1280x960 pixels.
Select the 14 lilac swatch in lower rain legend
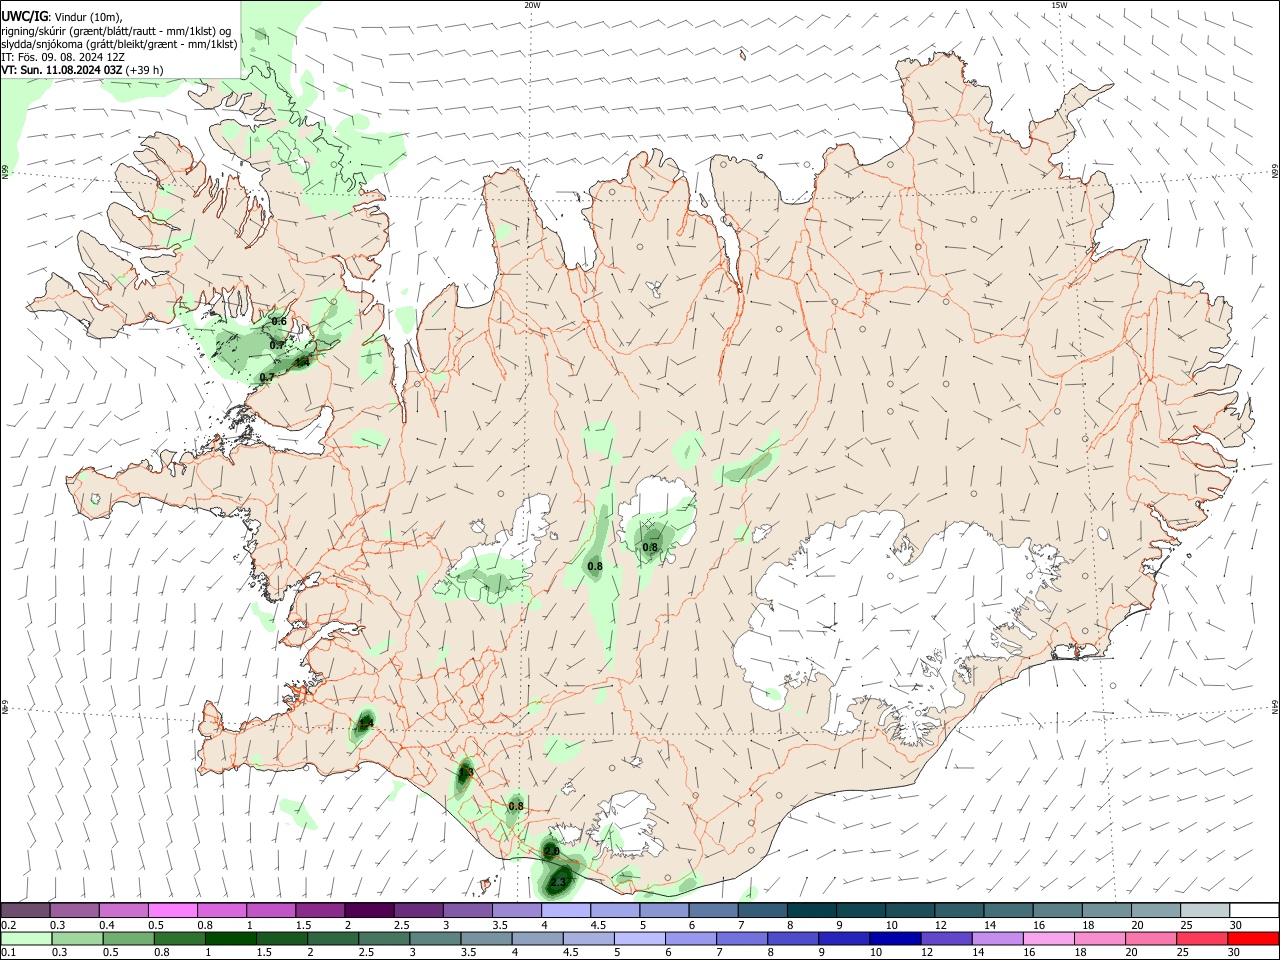coord(997,939)
